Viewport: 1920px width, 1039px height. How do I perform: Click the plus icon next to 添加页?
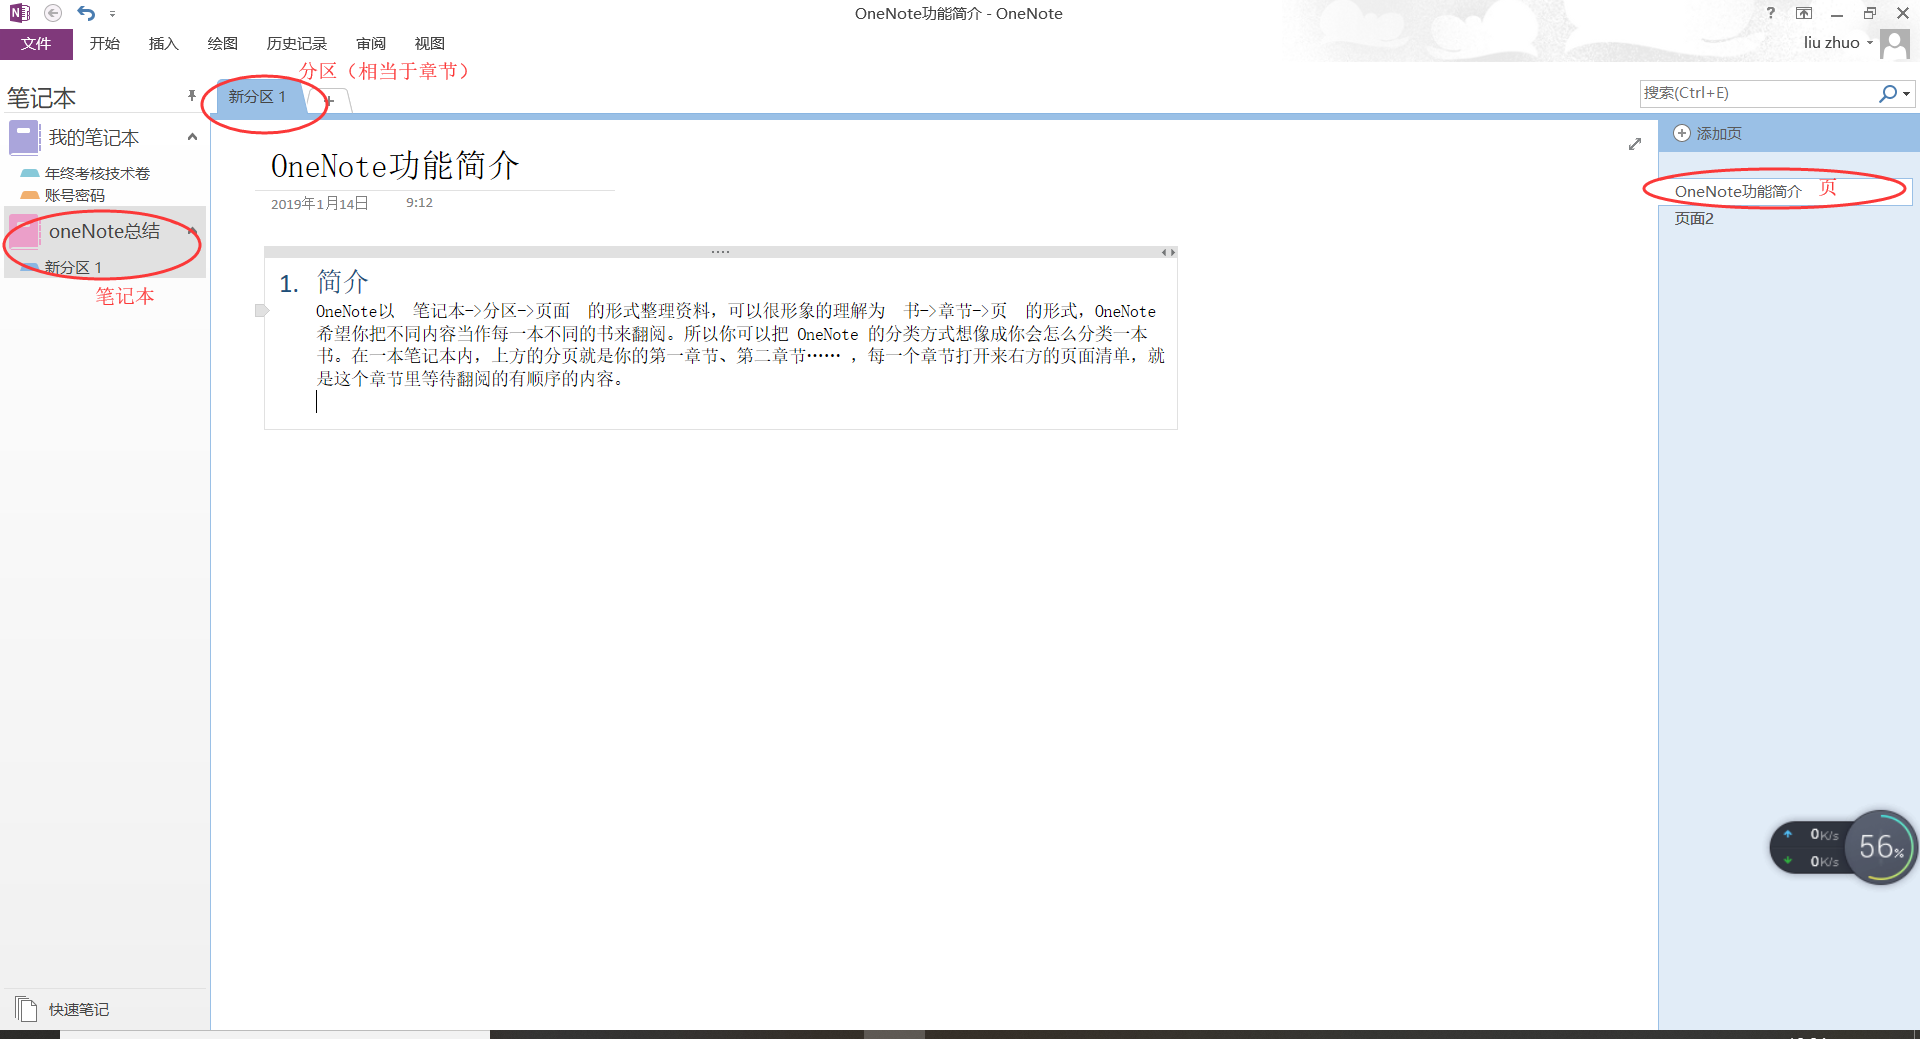coord(1681,133)
